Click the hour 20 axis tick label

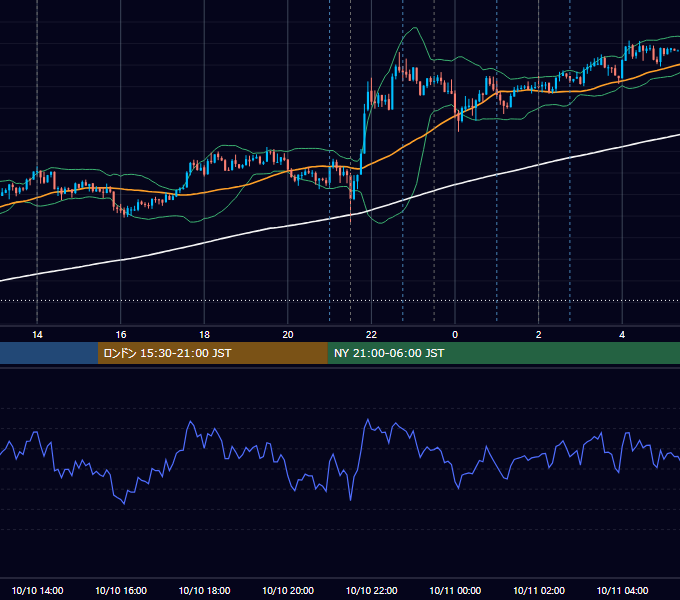point(288,335)
